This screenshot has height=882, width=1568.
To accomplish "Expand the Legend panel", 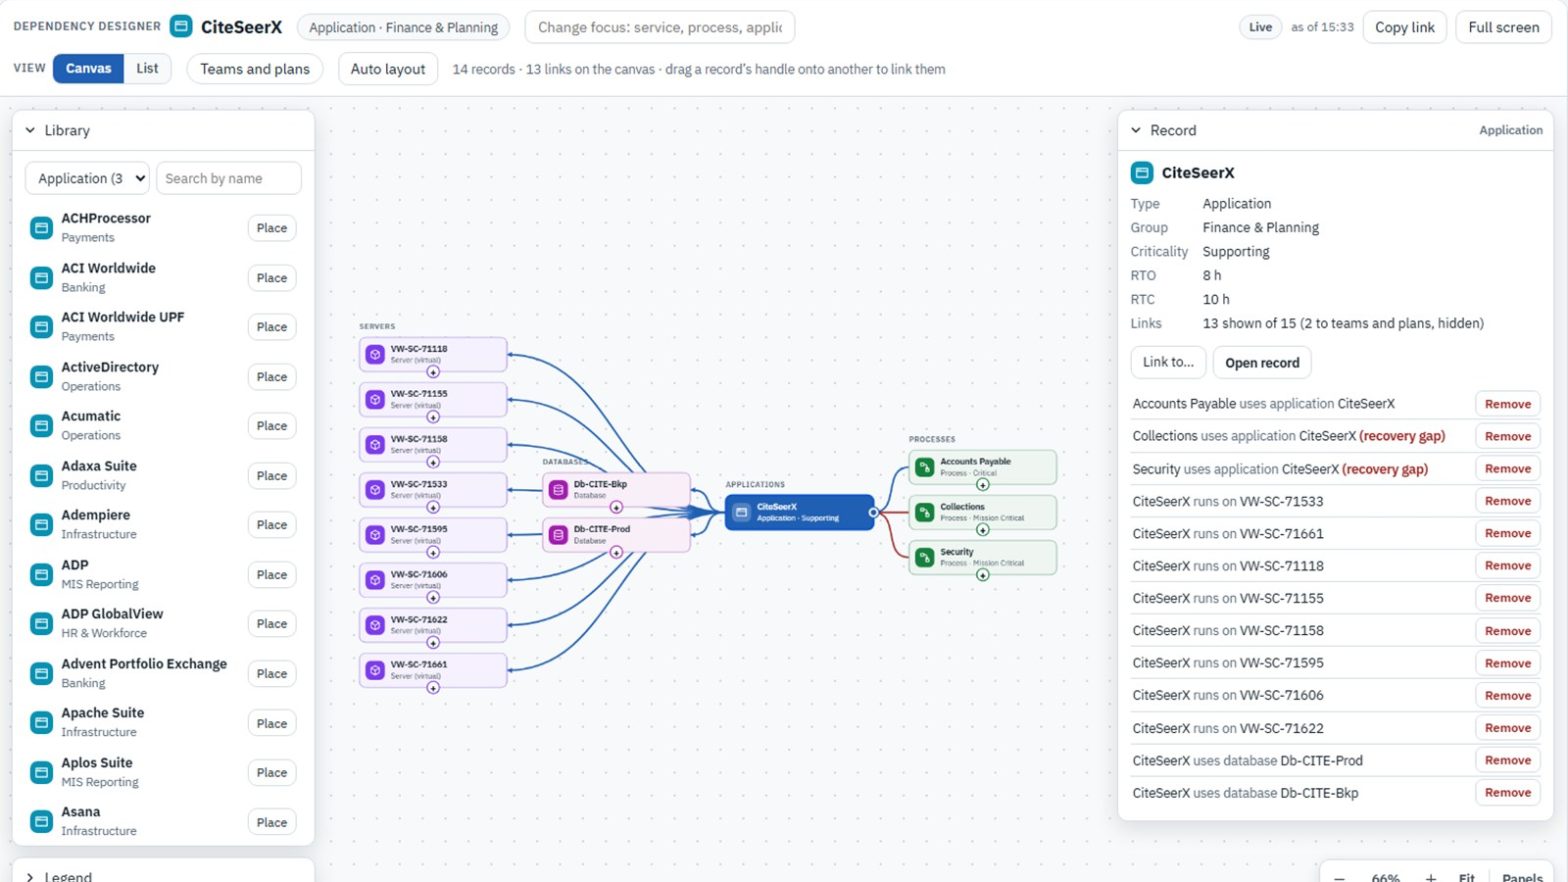I will [x=30, y=876].
